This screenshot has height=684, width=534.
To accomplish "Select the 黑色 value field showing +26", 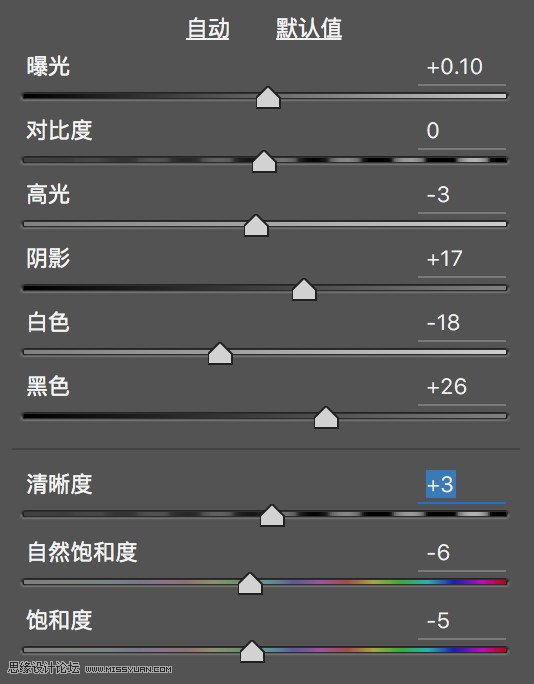I will tap(462, 387).
